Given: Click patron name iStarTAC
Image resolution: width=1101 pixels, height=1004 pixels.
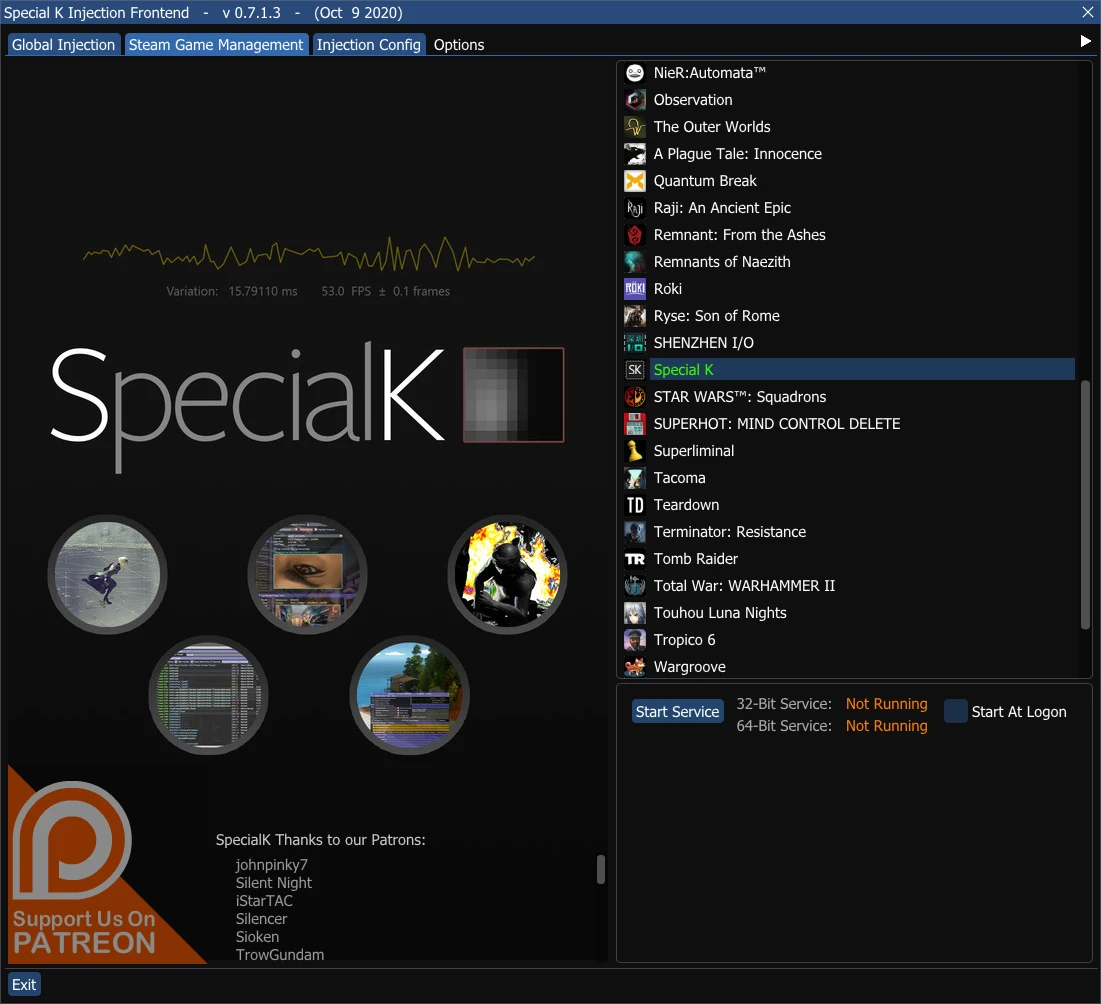Looking at the screenshot, I should click(264, 901).
